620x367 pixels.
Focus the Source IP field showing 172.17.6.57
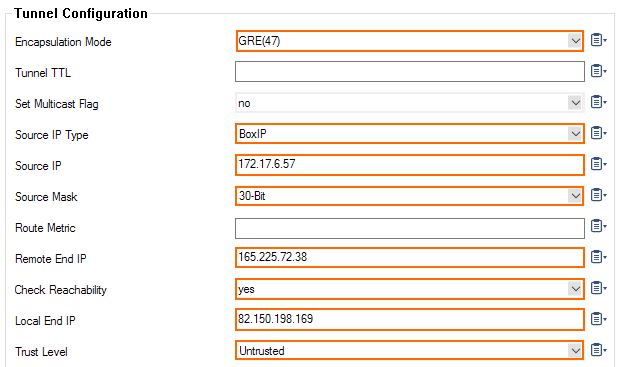(x=410, y=165)
